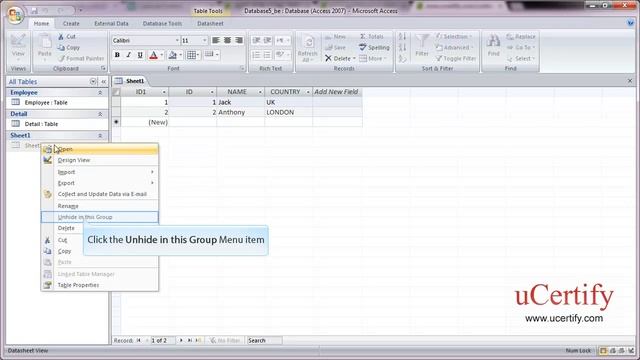This screenshot has height=360, width=640.
Task: Choose Collect and Update Data via E-mail
Action: tap(100, 194)
